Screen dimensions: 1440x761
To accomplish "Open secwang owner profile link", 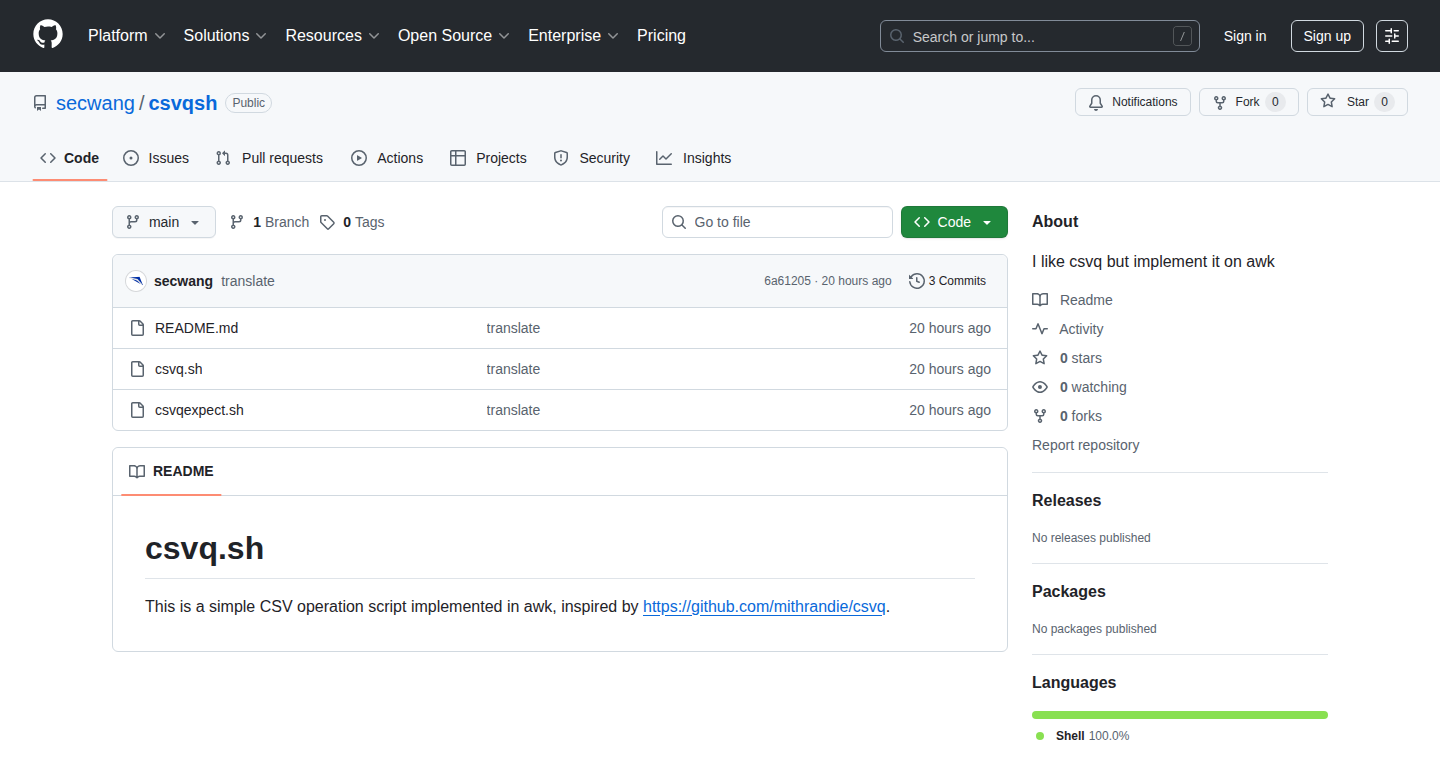I will point(95,103).
